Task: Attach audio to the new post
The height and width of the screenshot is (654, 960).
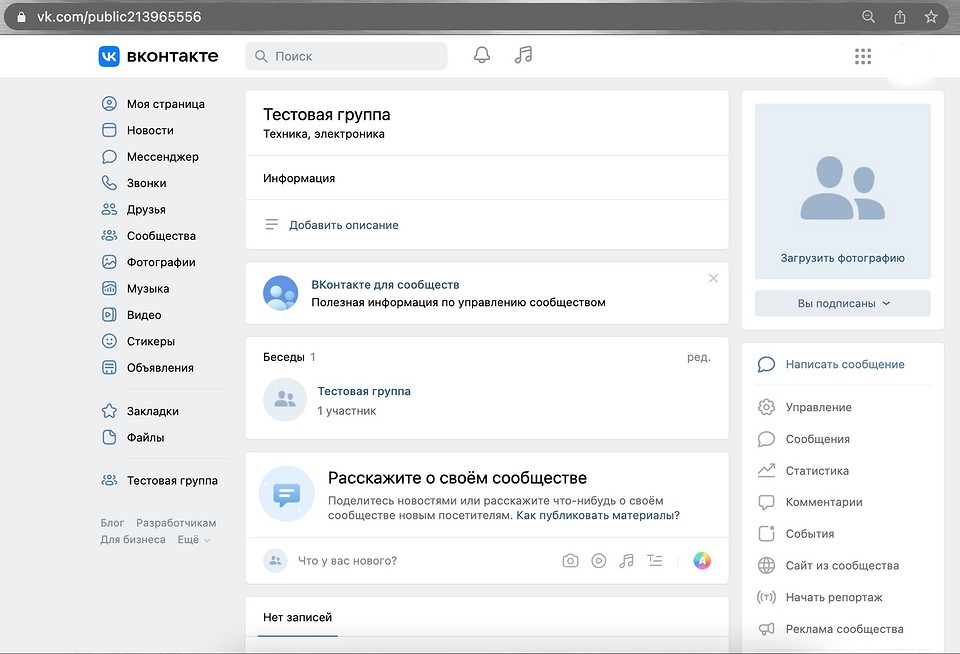Action: click(x=626, y=560)
